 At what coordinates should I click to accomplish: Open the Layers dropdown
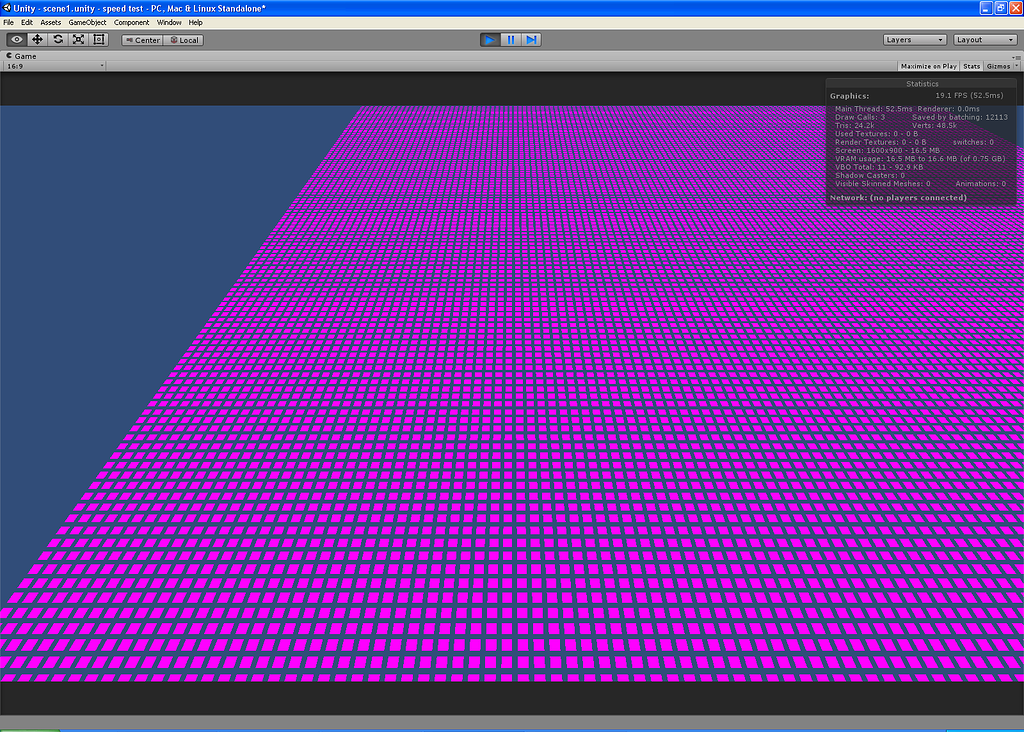(x=915, y=39)
